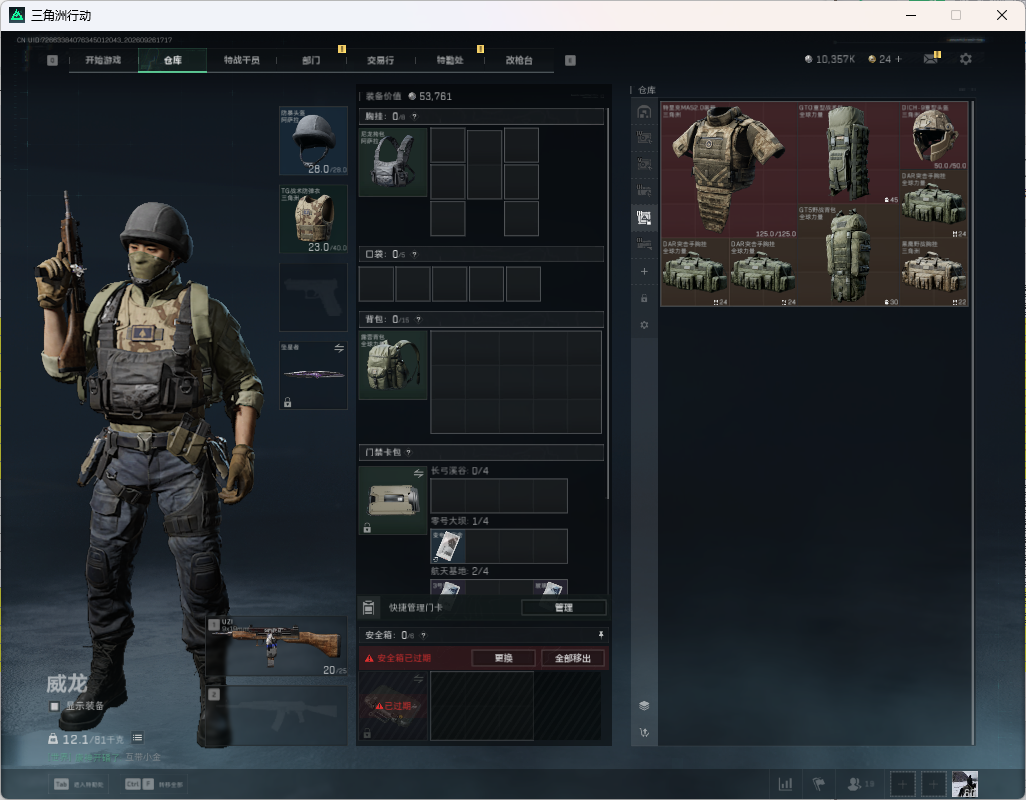Select the fourth warehouse container icon
The image size is (1026, 800).
644,191
